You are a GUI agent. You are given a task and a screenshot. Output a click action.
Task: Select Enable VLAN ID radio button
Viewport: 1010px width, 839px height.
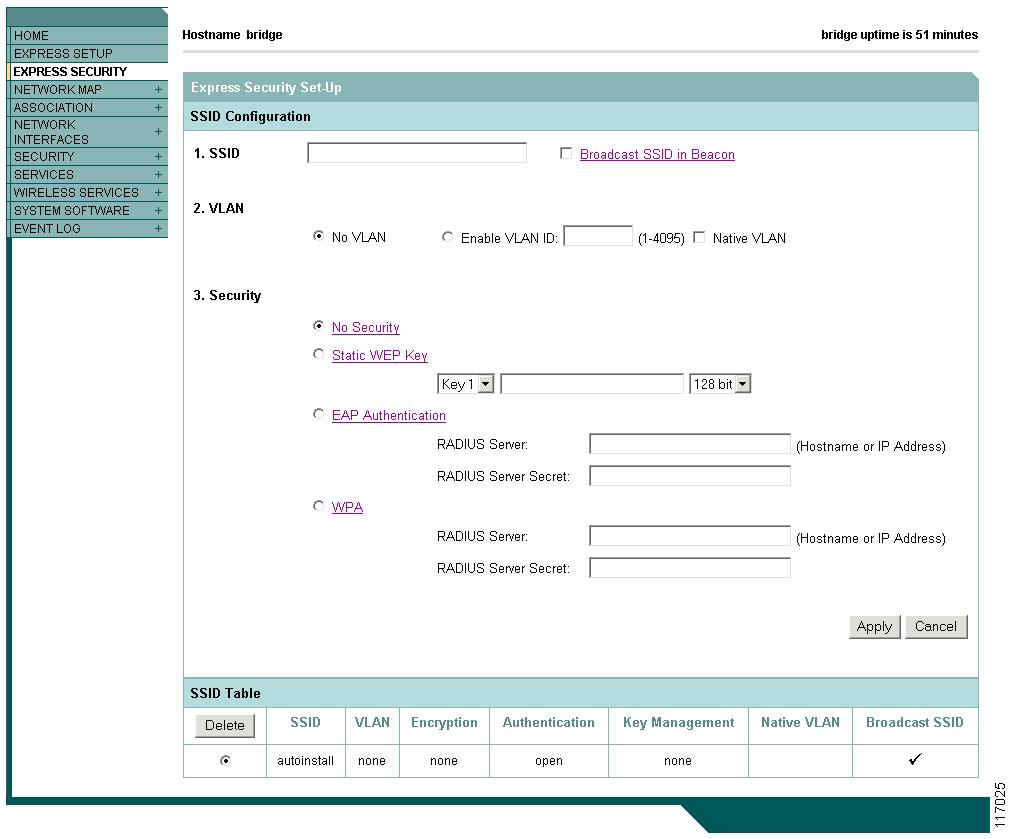447,237
